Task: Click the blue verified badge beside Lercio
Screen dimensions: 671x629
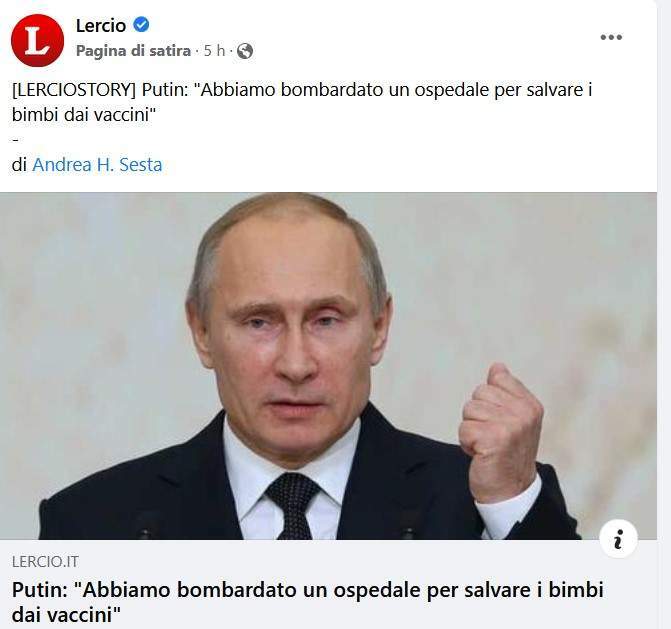Action: [x=141, y=25]
